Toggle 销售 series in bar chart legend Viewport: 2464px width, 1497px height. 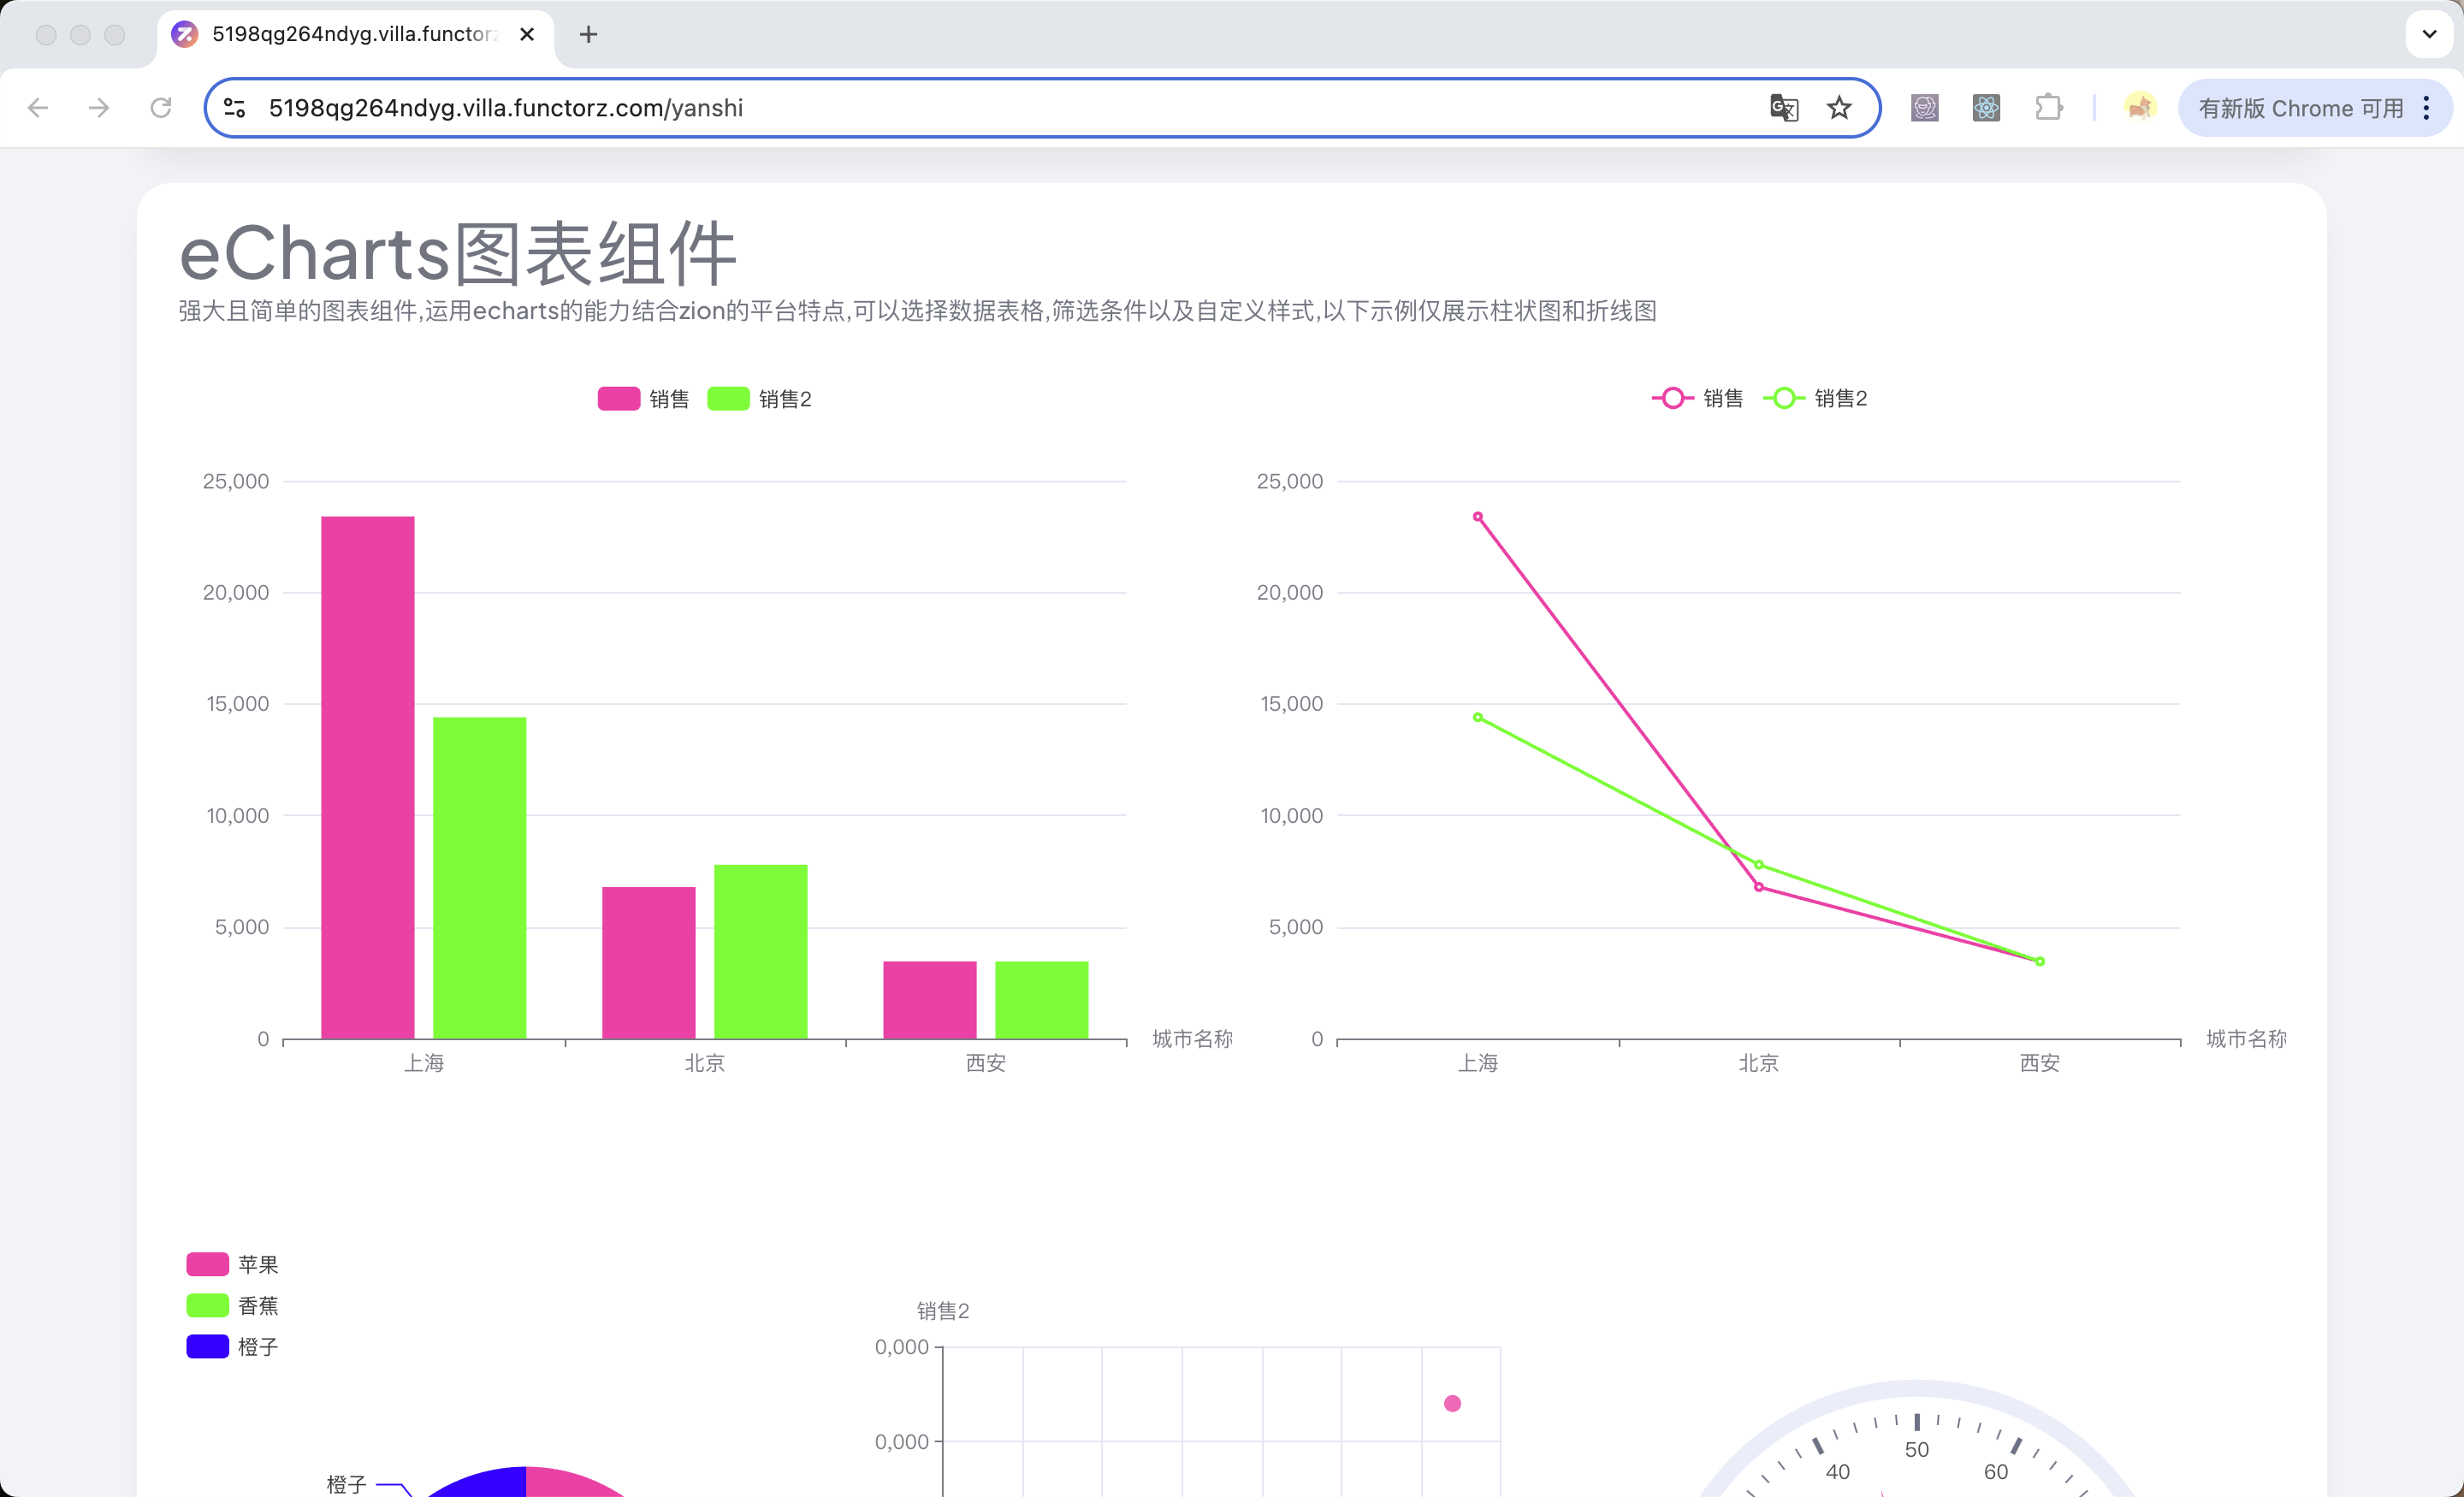tap(644, 399)
